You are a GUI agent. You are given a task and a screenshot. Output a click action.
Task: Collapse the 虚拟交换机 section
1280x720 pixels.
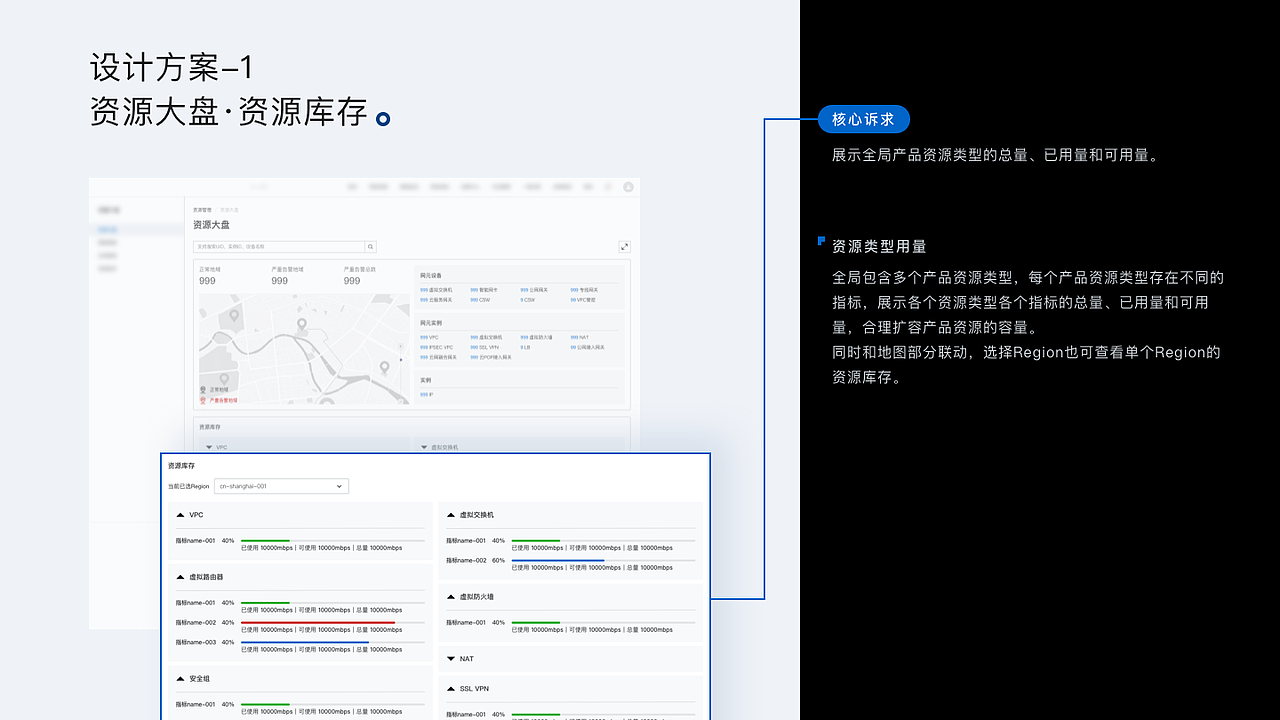(450, 514)
